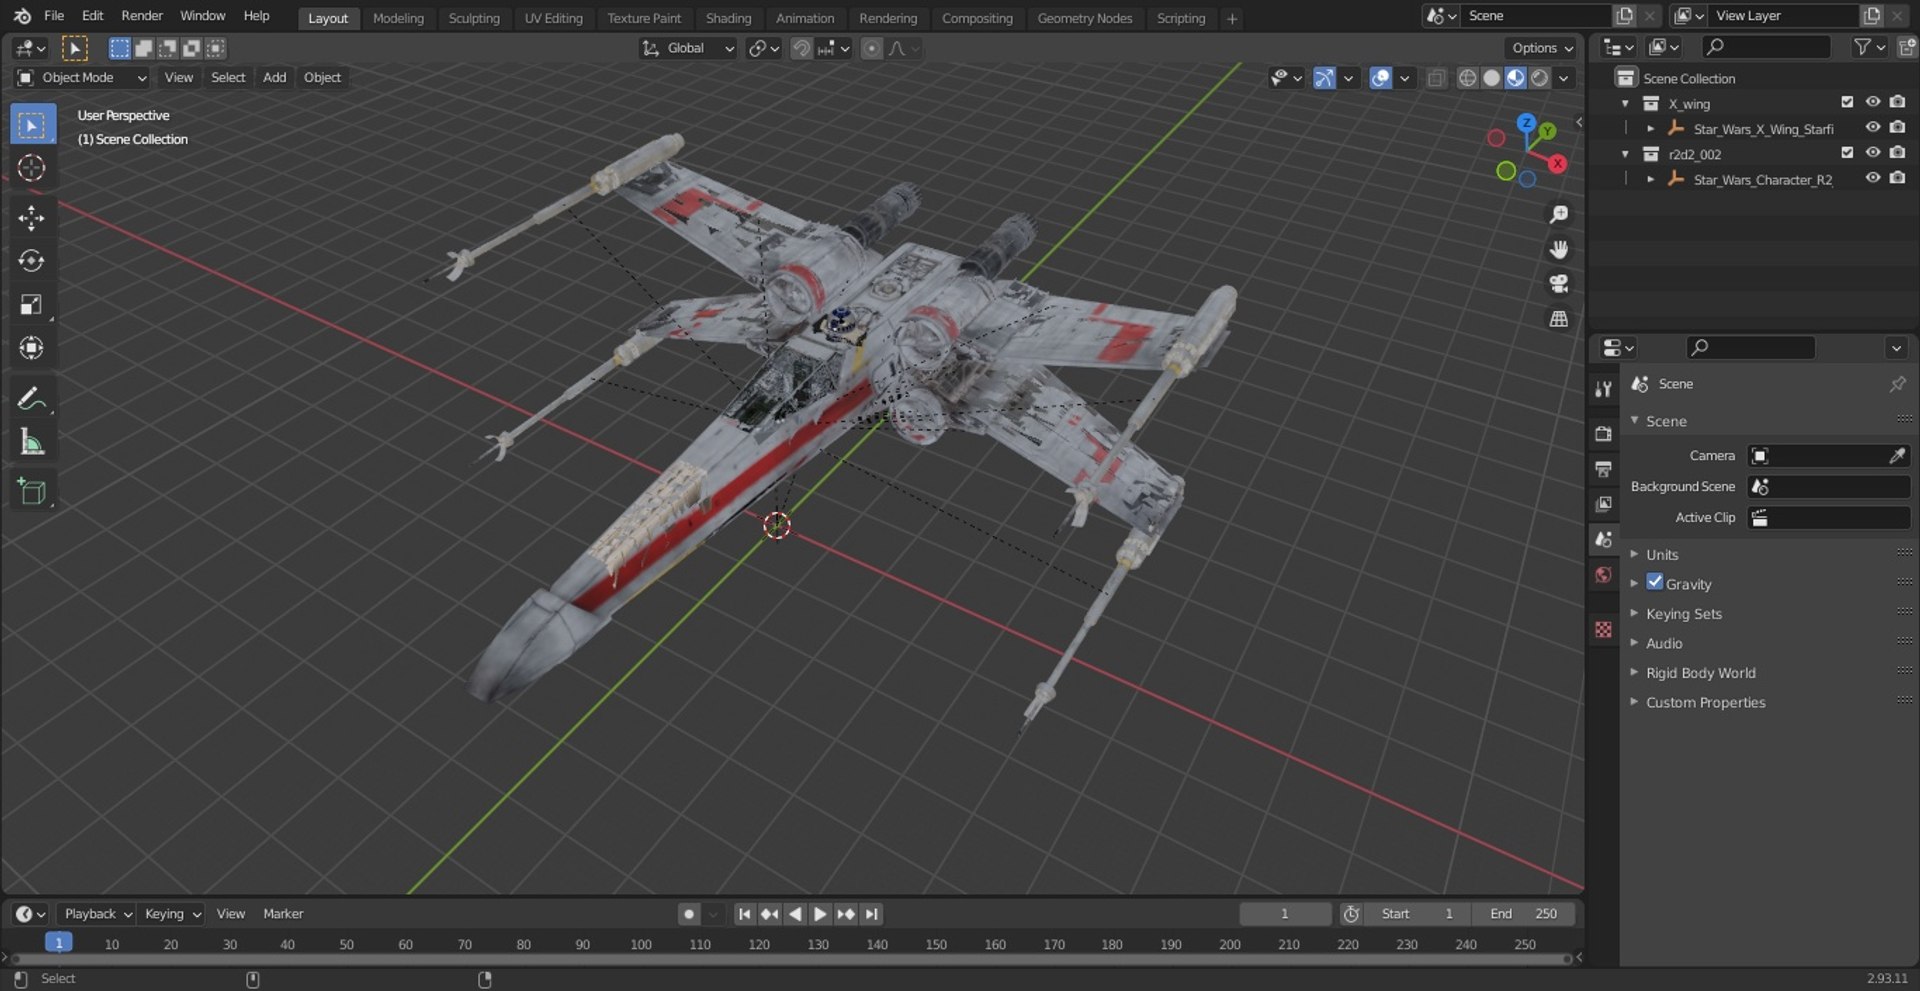Open the World properties tab
The image size is (1920, 991).
(1604, 575)
